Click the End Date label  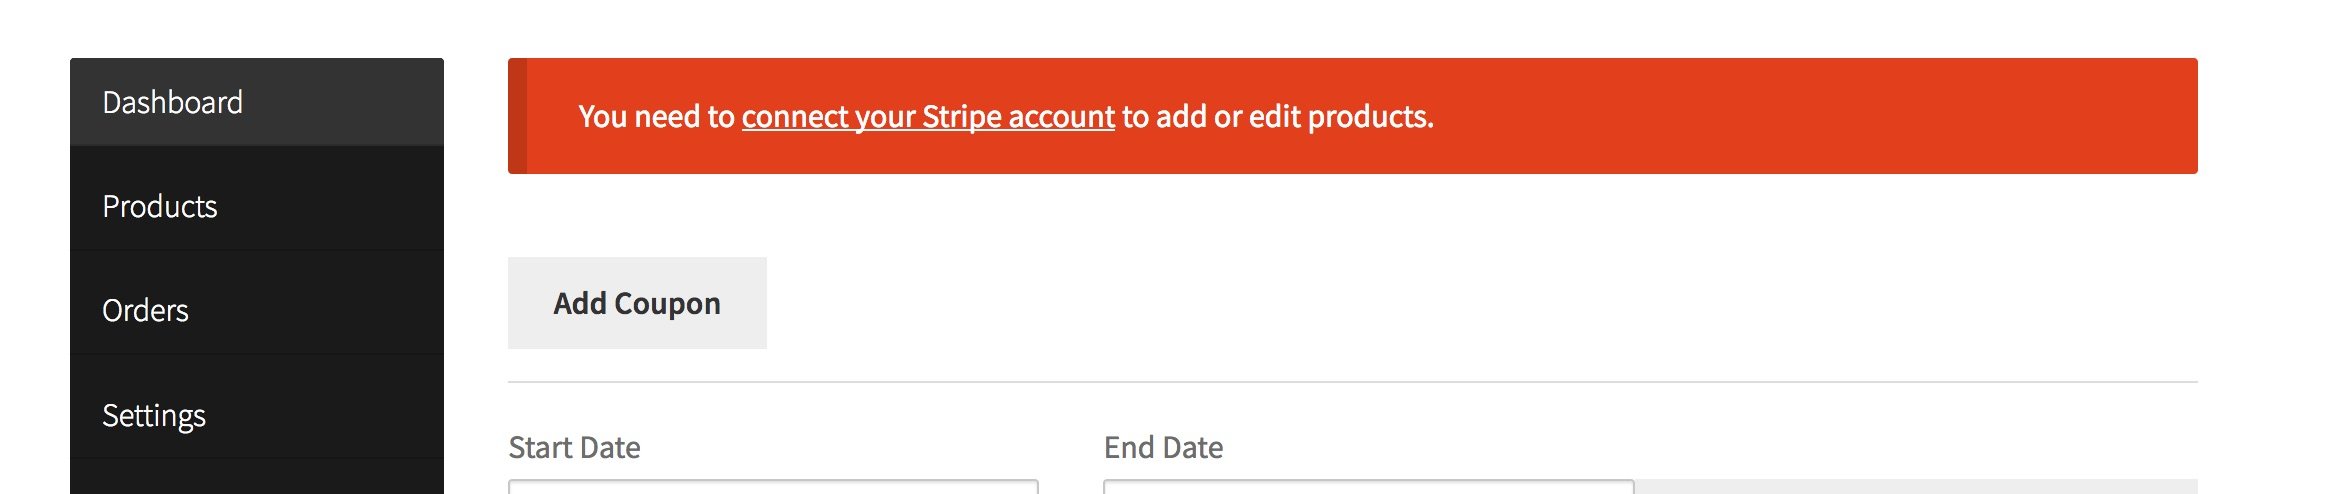tap(1163, 447)
